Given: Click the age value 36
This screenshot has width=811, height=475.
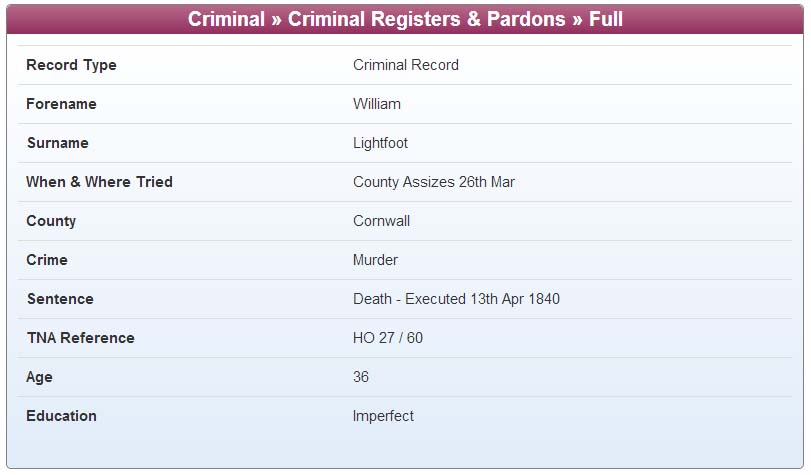Looking at the screenshot, I should click(361, 377).
